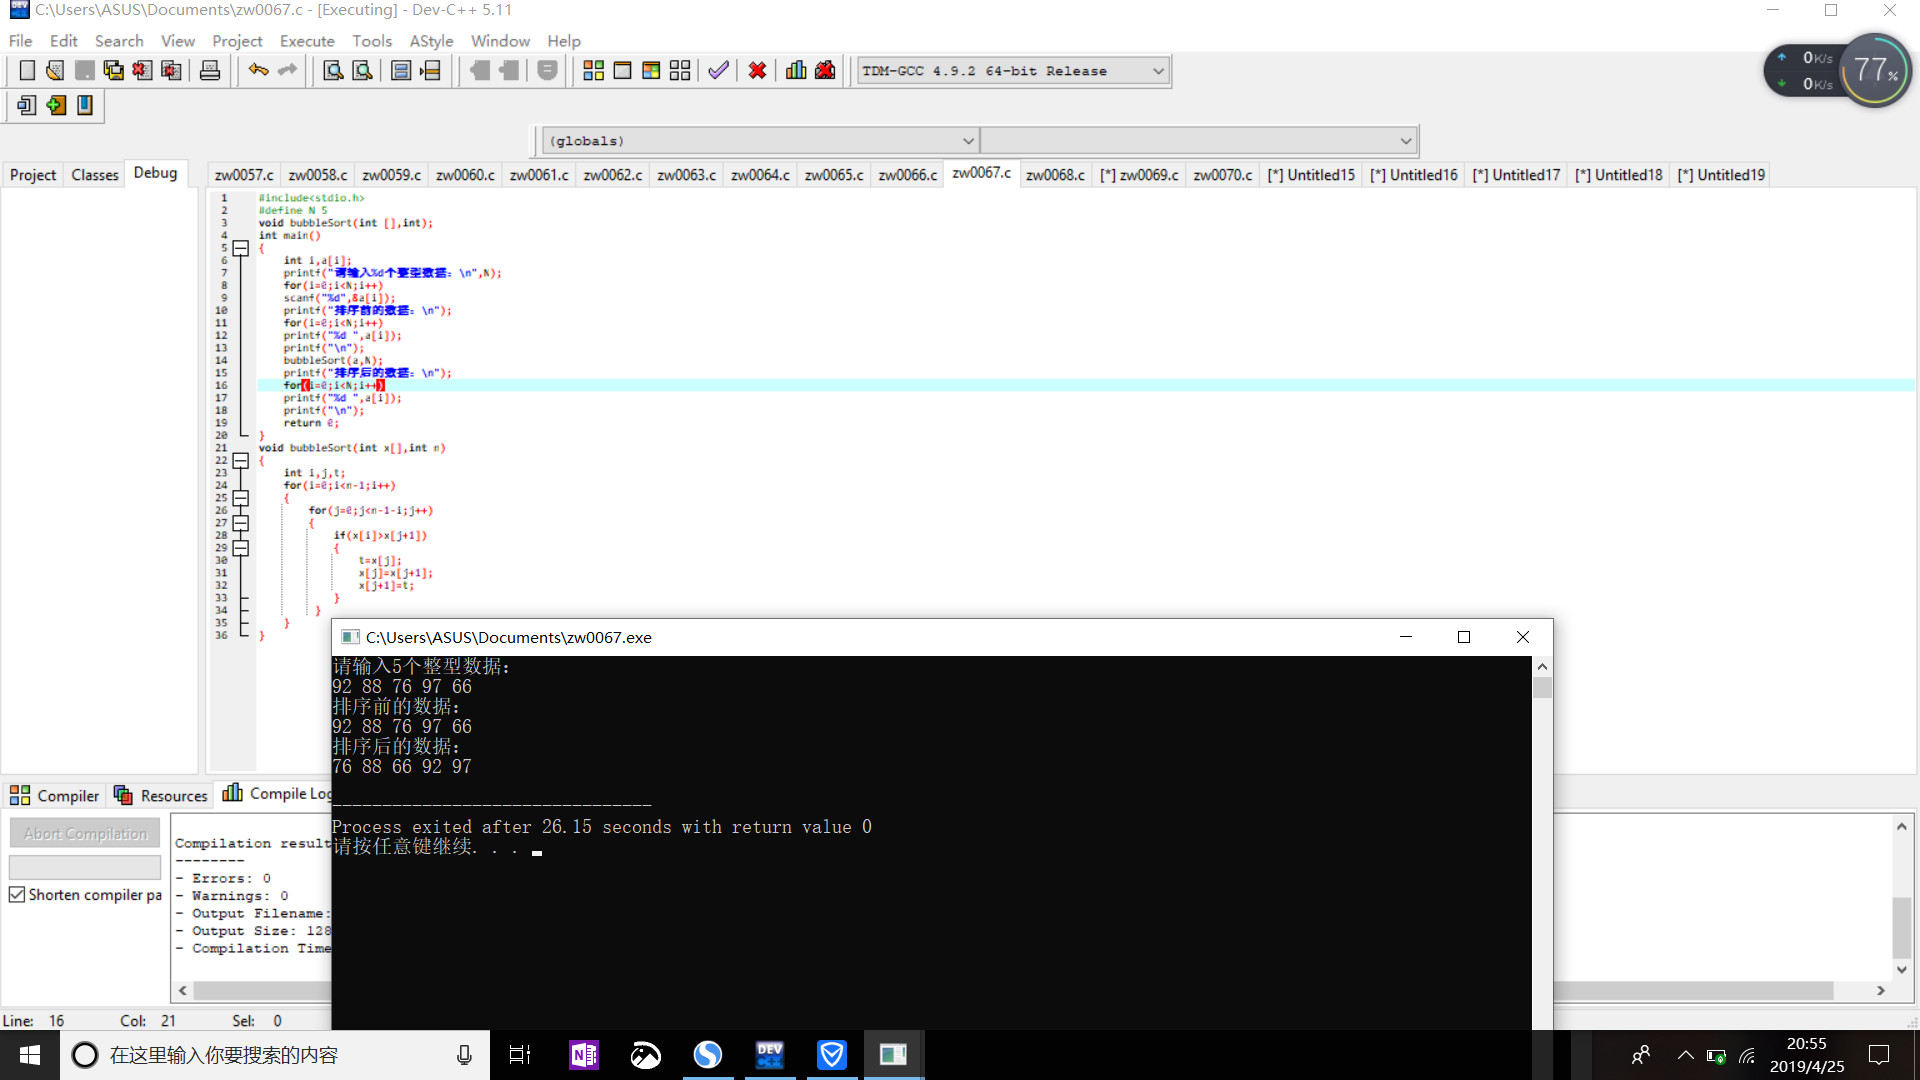
Task: Click the New file toolbar icon
Action: click(x=27, y=71)
